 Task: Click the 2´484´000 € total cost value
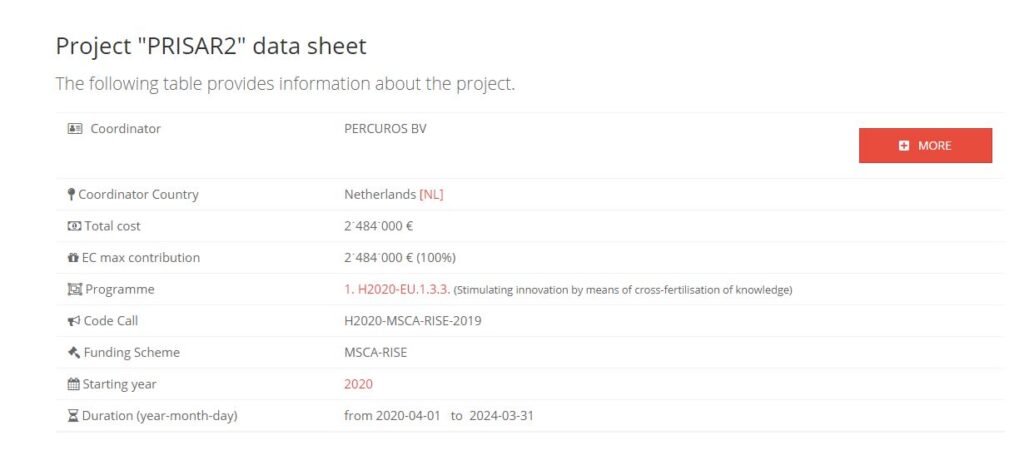click(379, 226)
